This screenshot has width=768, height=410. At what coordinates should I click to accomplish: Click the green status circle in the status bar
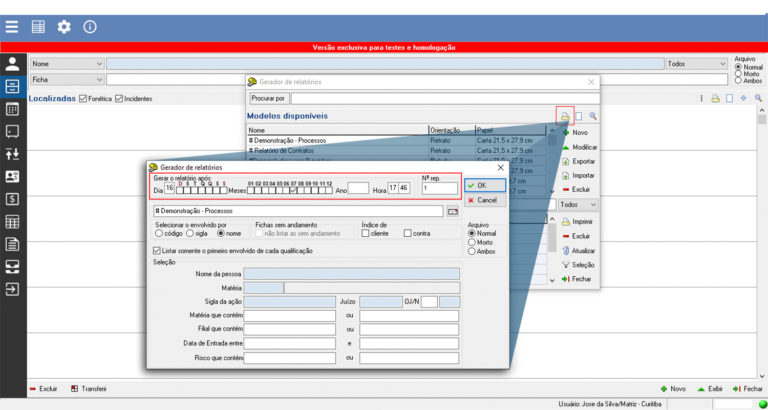761,405
